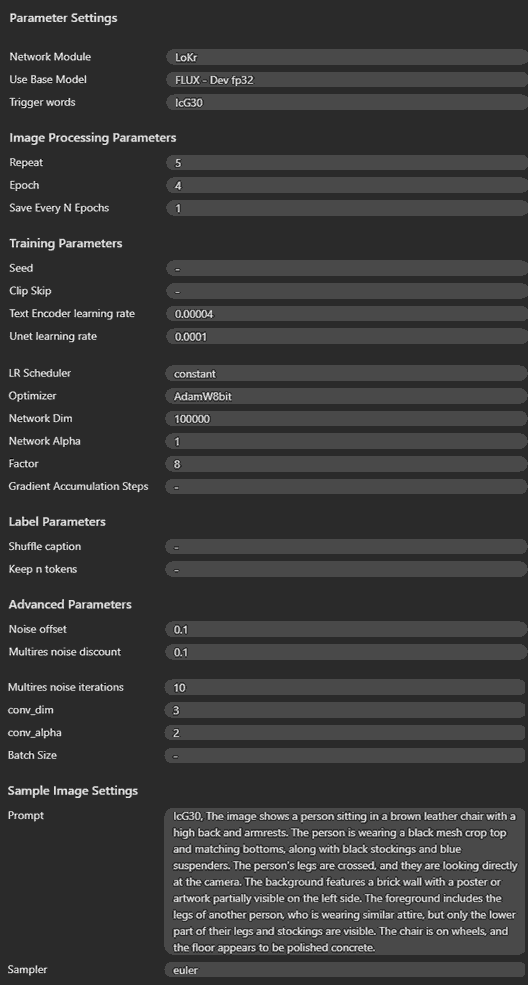This screenshot has height=985, width=528.
Task: Select the Network Dim value 100000
Action: click(347, 418)
